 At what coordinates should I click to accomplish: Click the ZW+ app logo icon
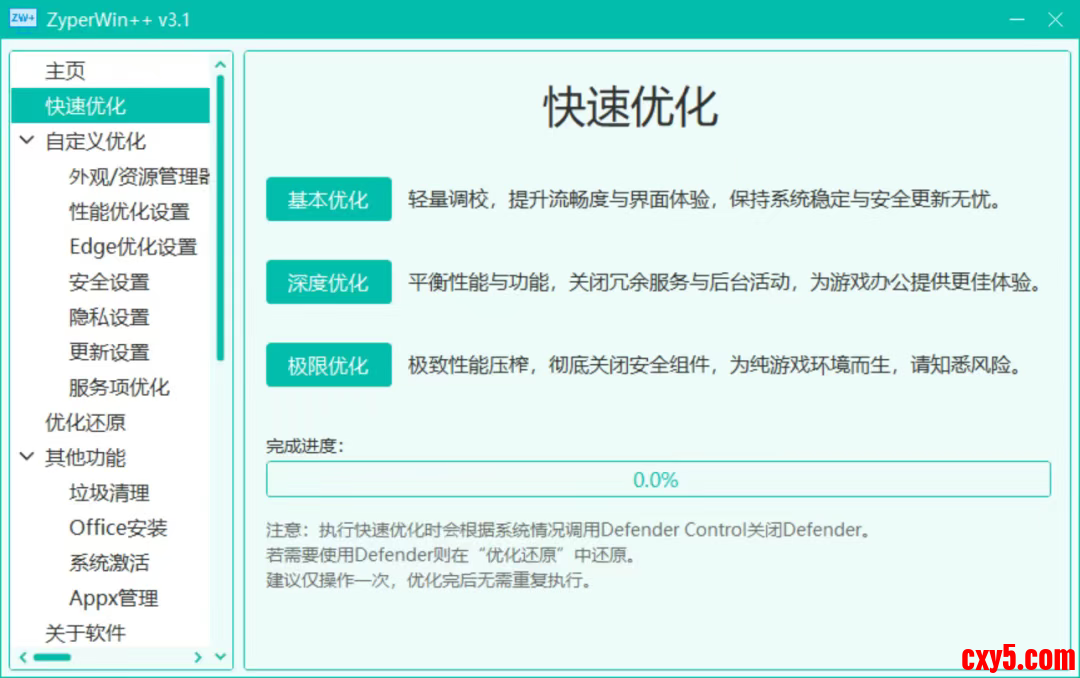tap(23, 19)
